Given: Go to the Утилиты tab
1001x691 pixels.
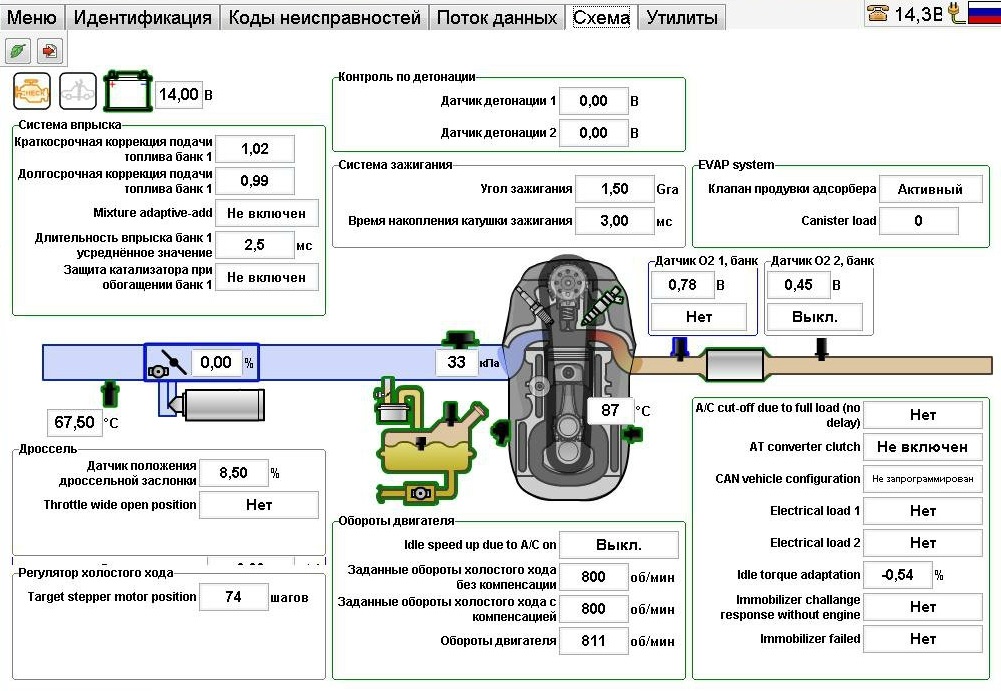Looking at the screenshot, I should 681,17.
